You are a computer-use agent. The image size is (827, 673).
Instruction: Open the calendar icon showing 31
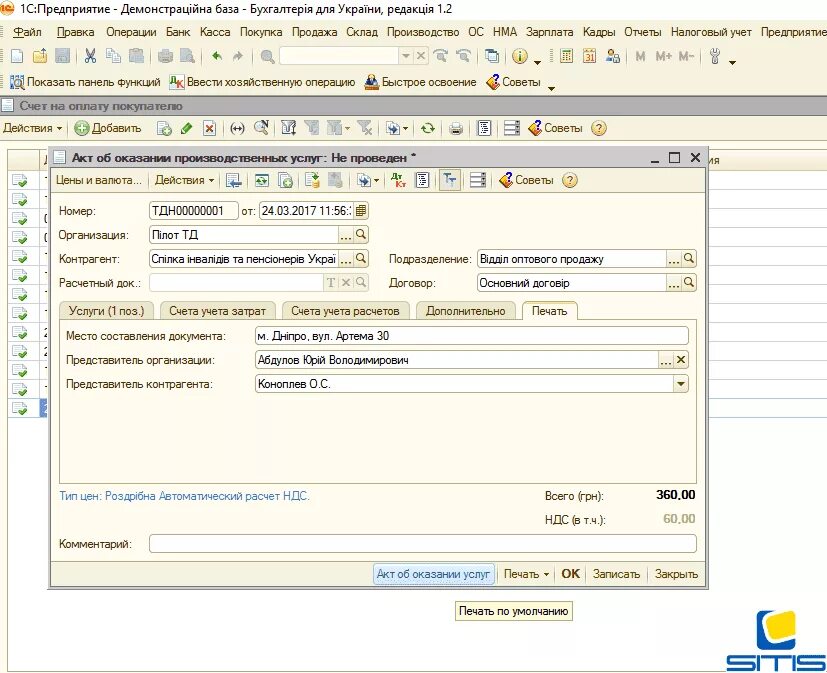[x=590, y=56]
